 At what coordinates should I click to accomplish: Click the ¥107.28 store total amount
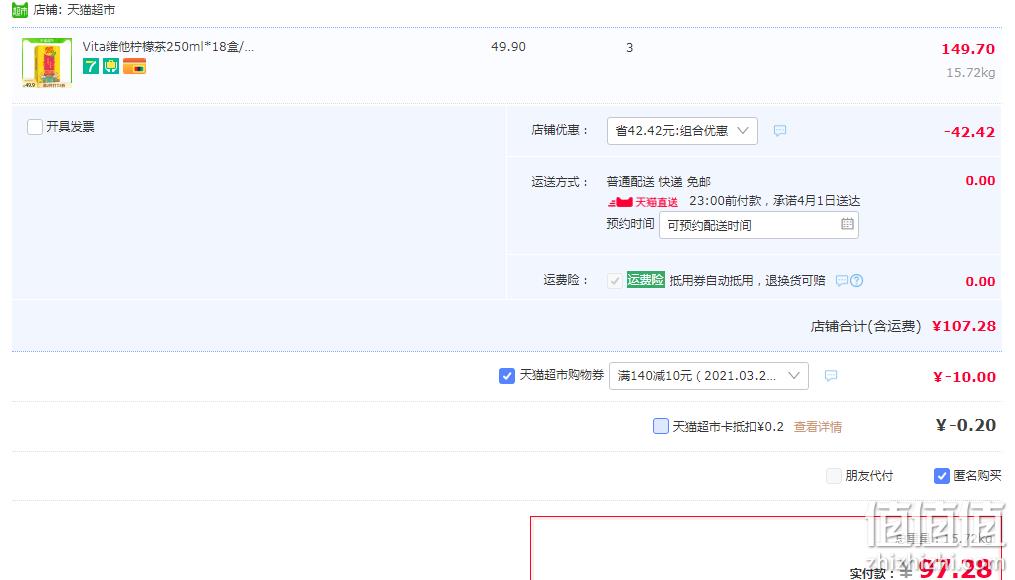[964, 326]
